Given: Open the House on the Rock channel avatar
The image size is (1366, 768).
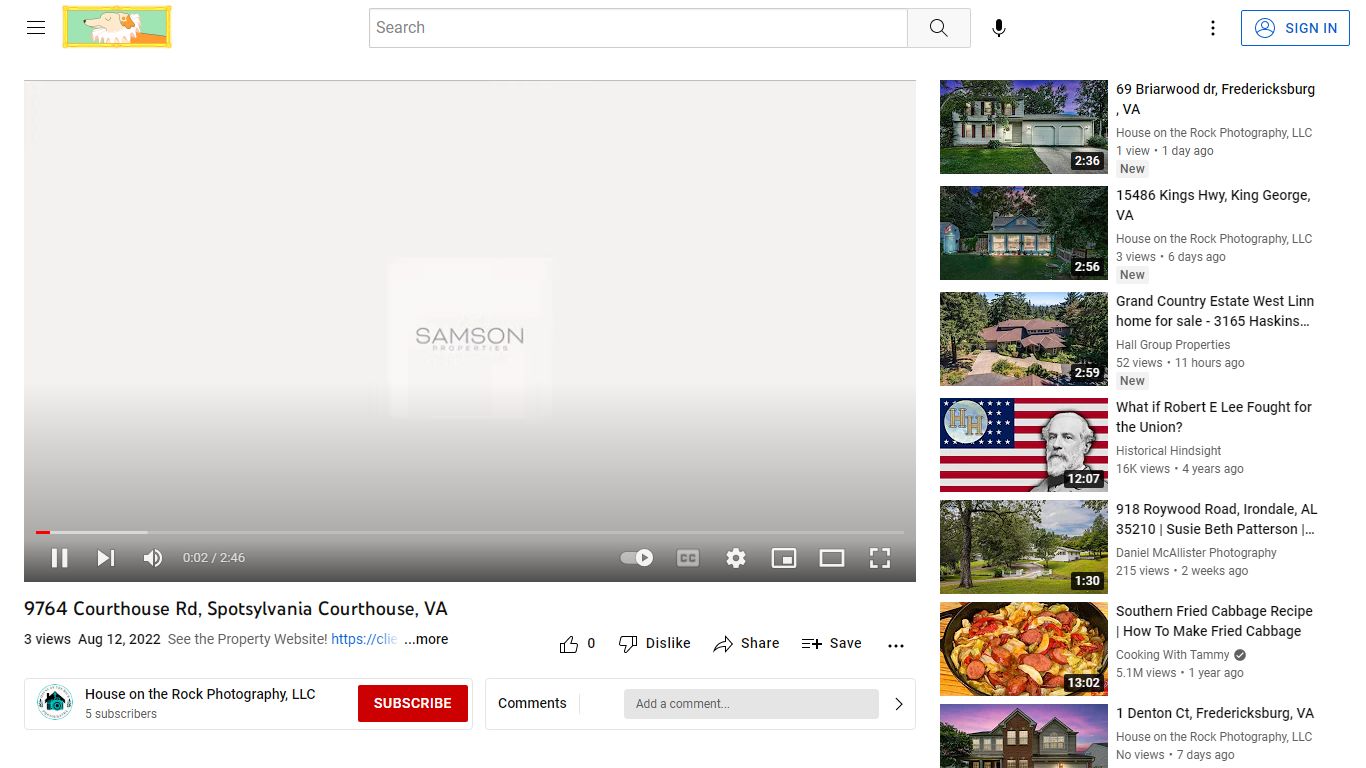Looking at the screenshot, I should pos(55,703).
